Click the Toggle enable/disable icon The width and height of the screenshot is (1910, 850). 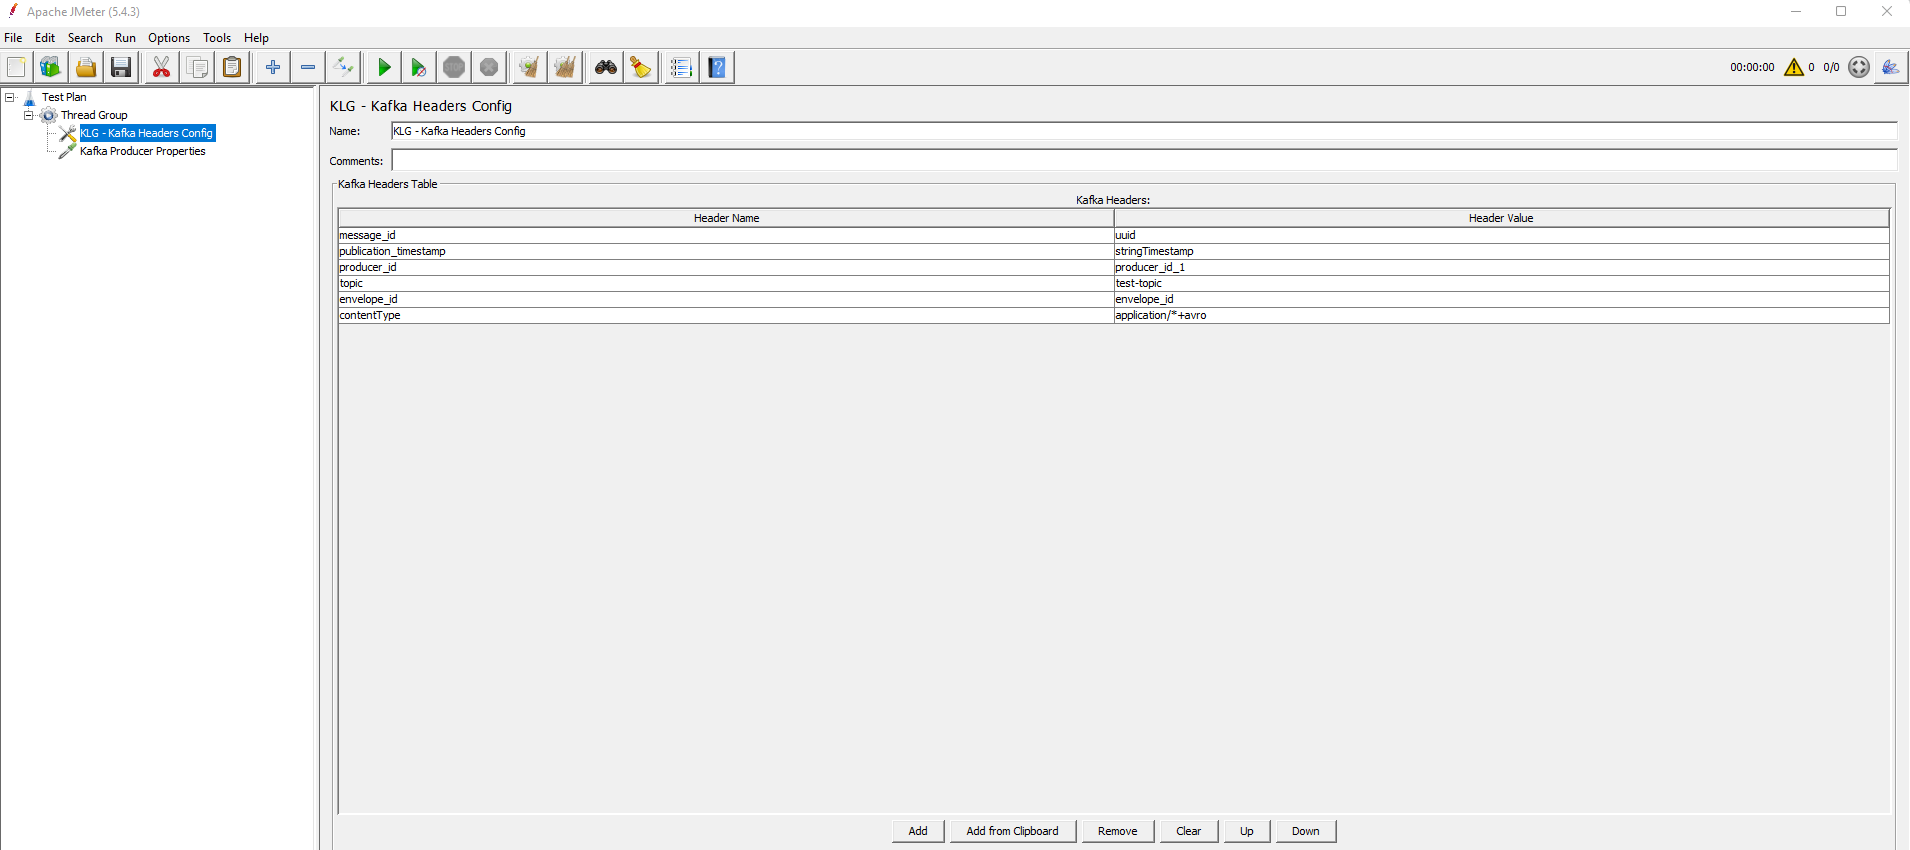tap(344, 67)
